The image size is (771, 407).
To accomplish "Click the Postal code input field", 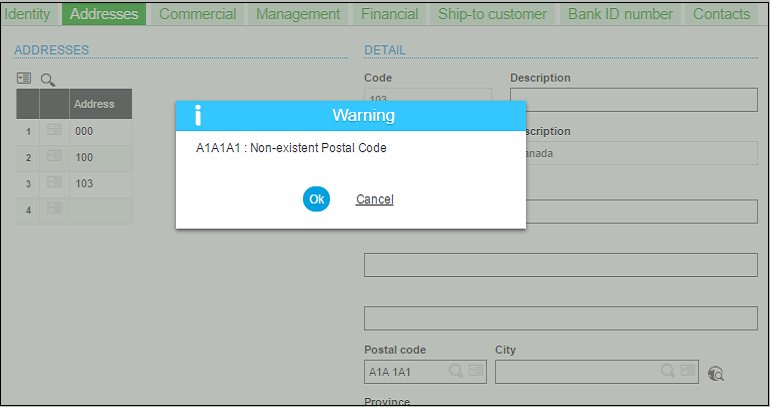I will coord(405,371).
